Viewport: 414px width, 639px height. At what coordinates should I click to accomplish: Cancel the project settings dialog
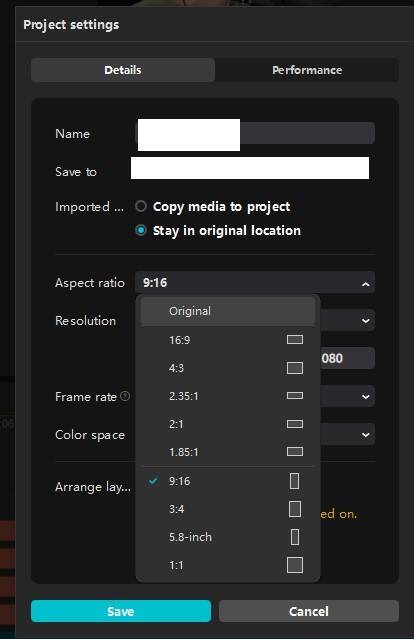click(x=308, y=611)
